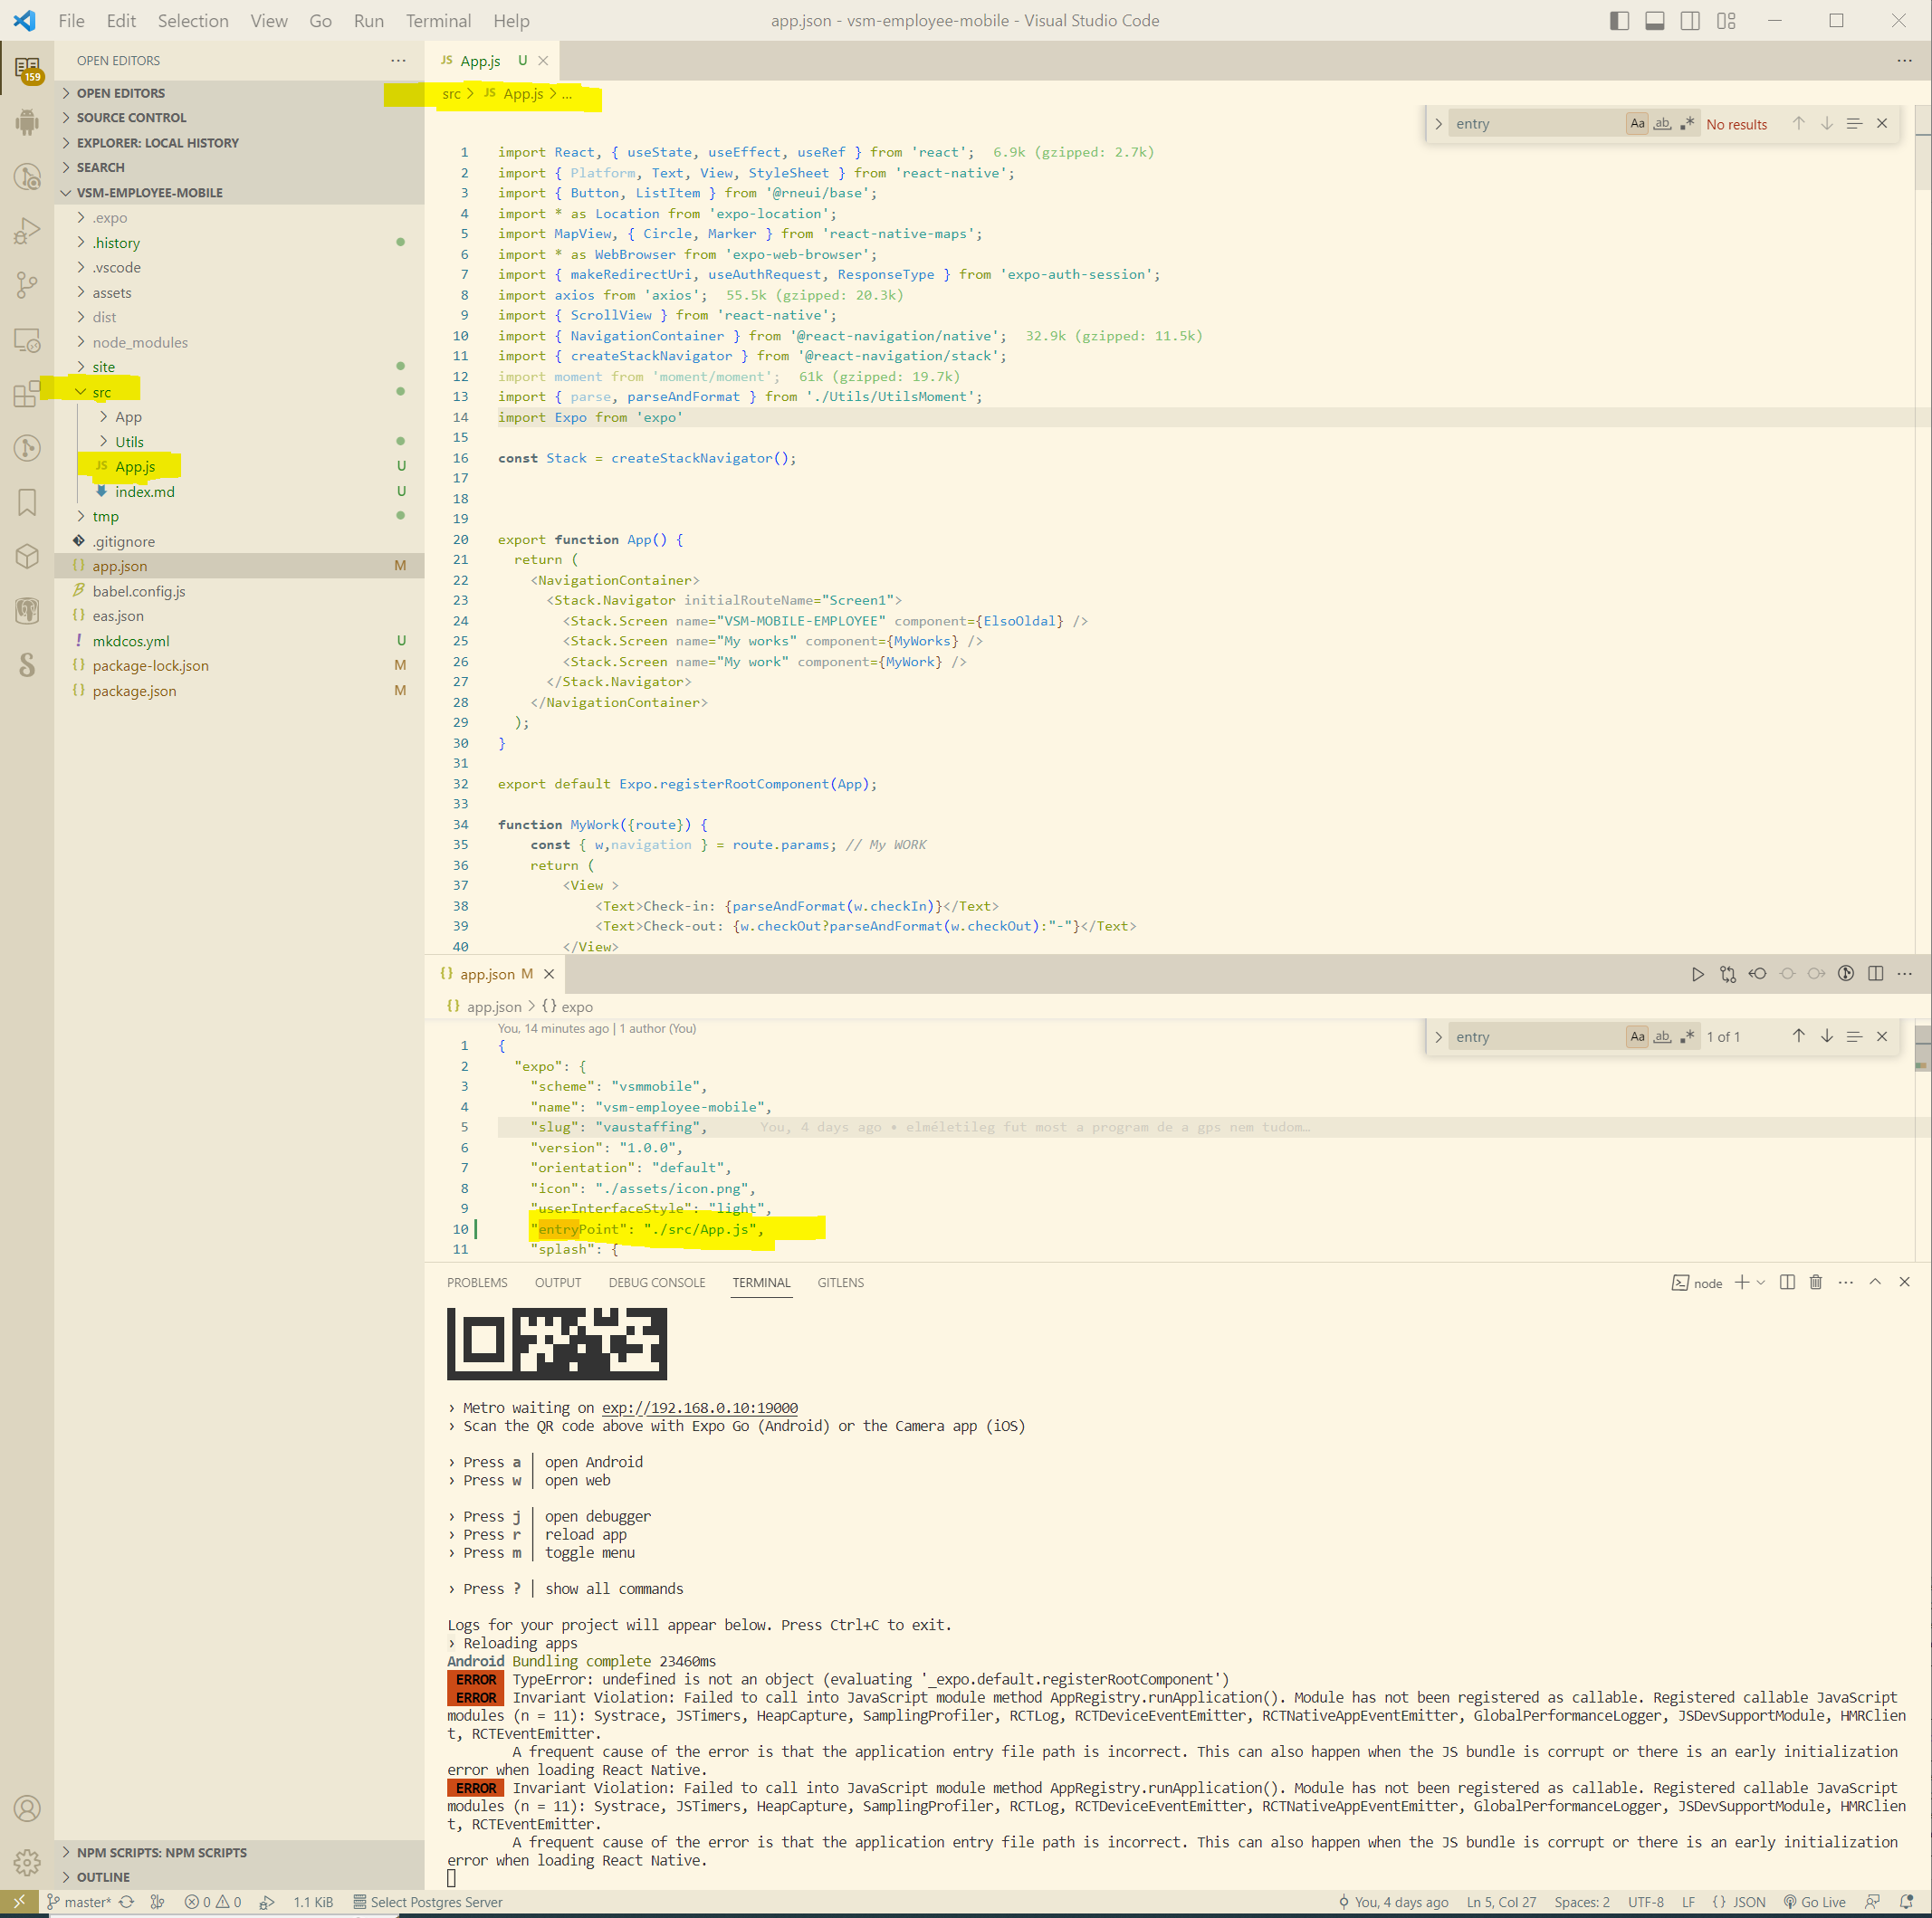This screenshot has width=1932, height=1918.
Task: Open the exp://192.168.0.10:19000 link
Action: (698, 1407)
